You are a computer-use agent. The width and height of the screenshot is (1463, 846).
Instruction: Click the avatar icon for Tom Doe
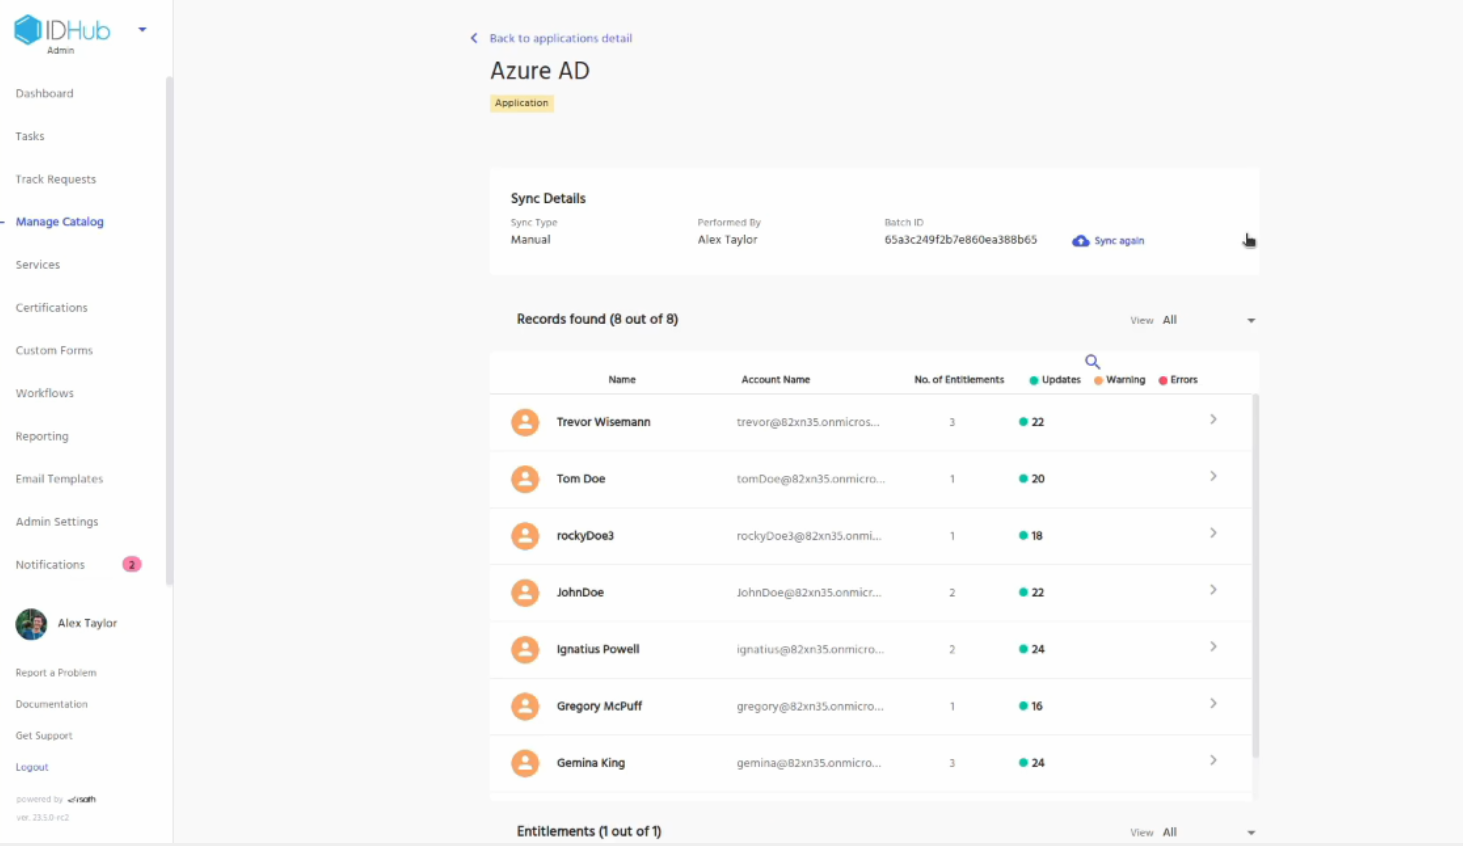click(x=525, y=479)
